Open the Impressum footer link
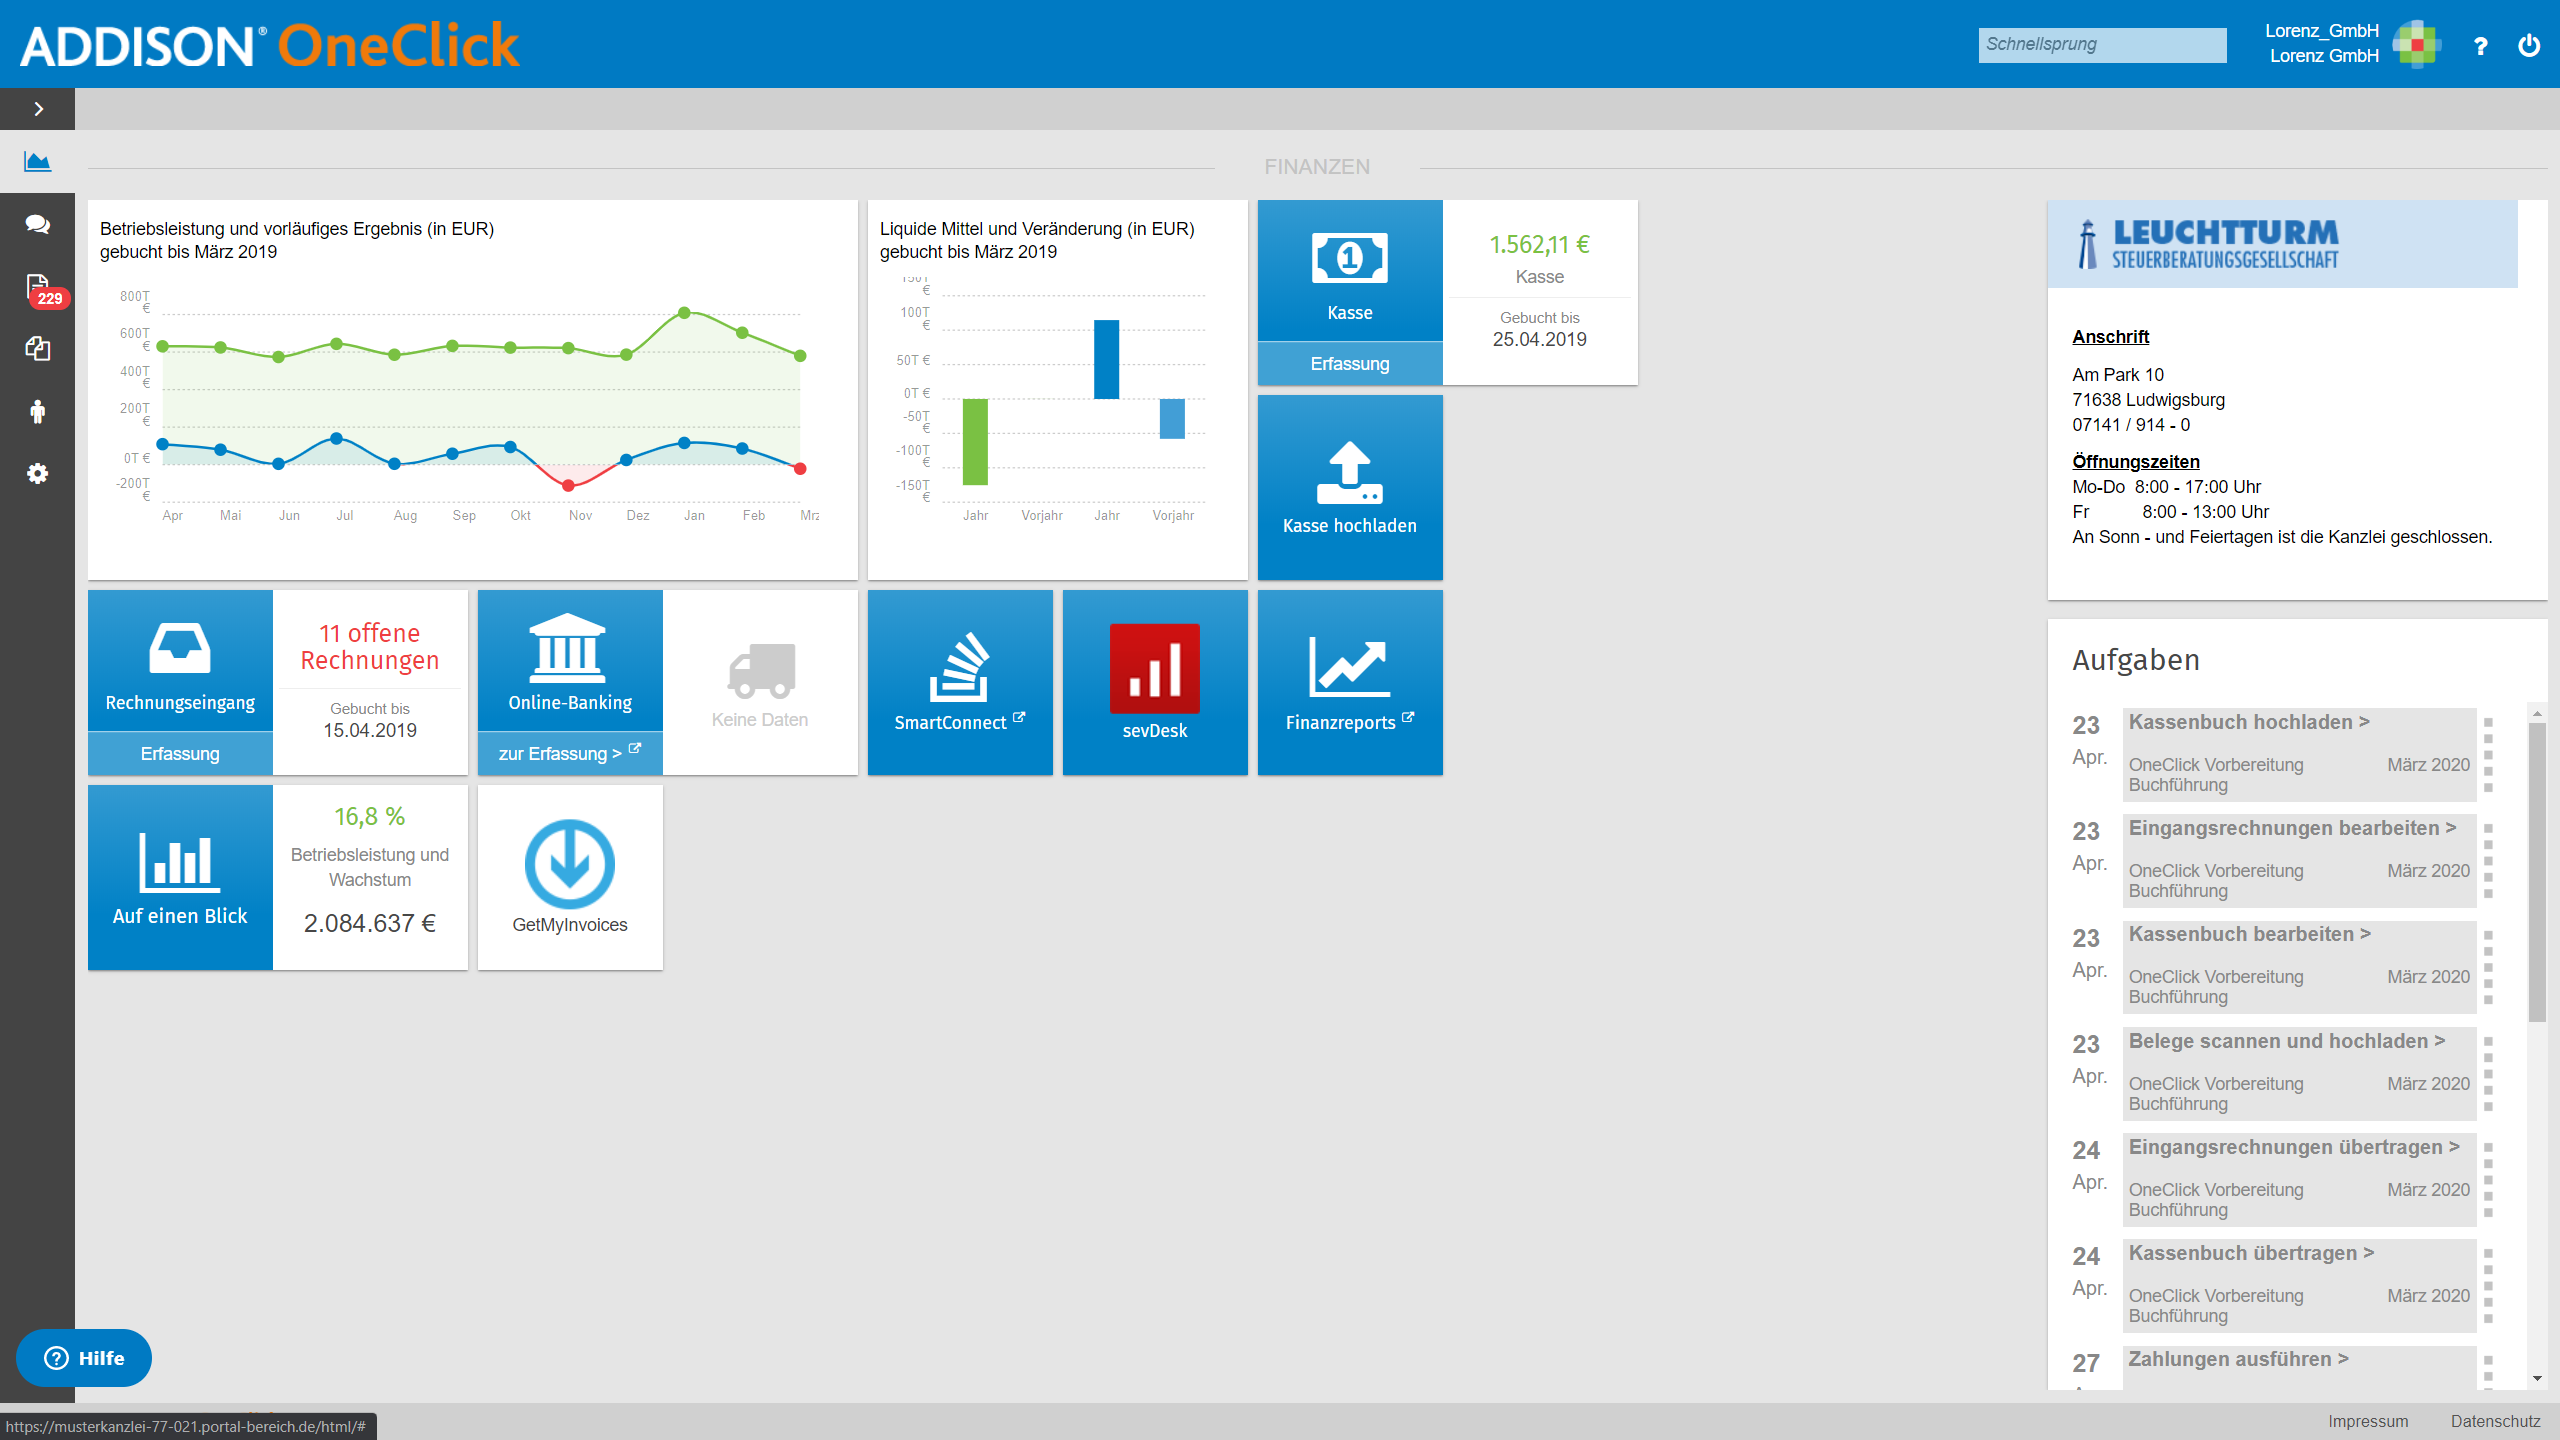 pos(2368,1421)
